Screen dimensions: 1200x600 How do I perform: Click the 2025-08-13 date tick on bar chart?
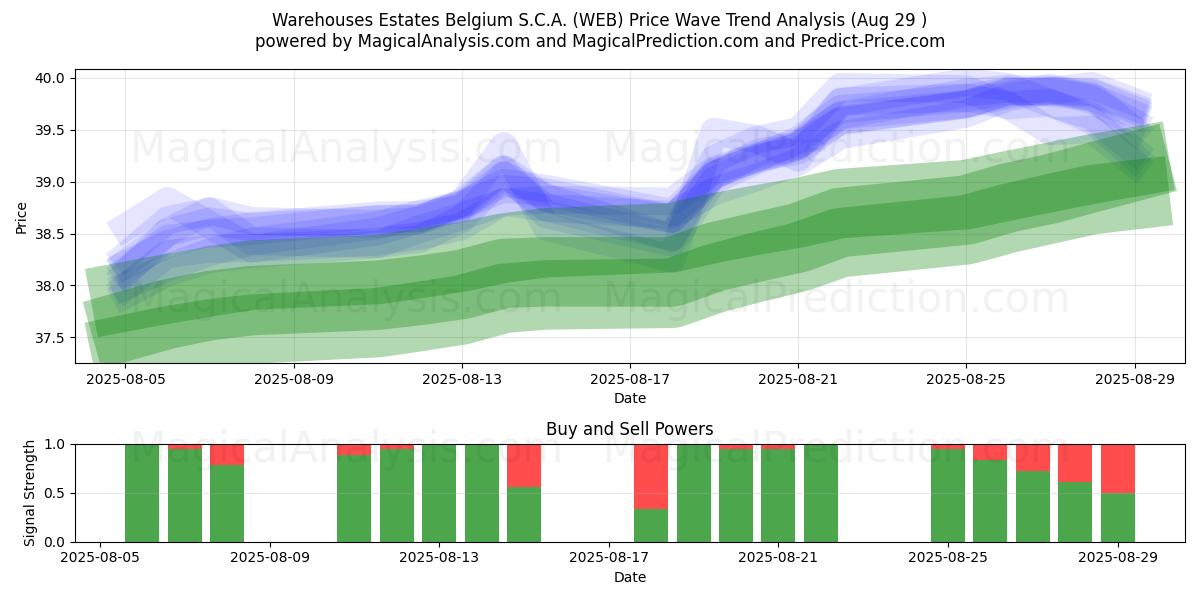click(439, 558)
